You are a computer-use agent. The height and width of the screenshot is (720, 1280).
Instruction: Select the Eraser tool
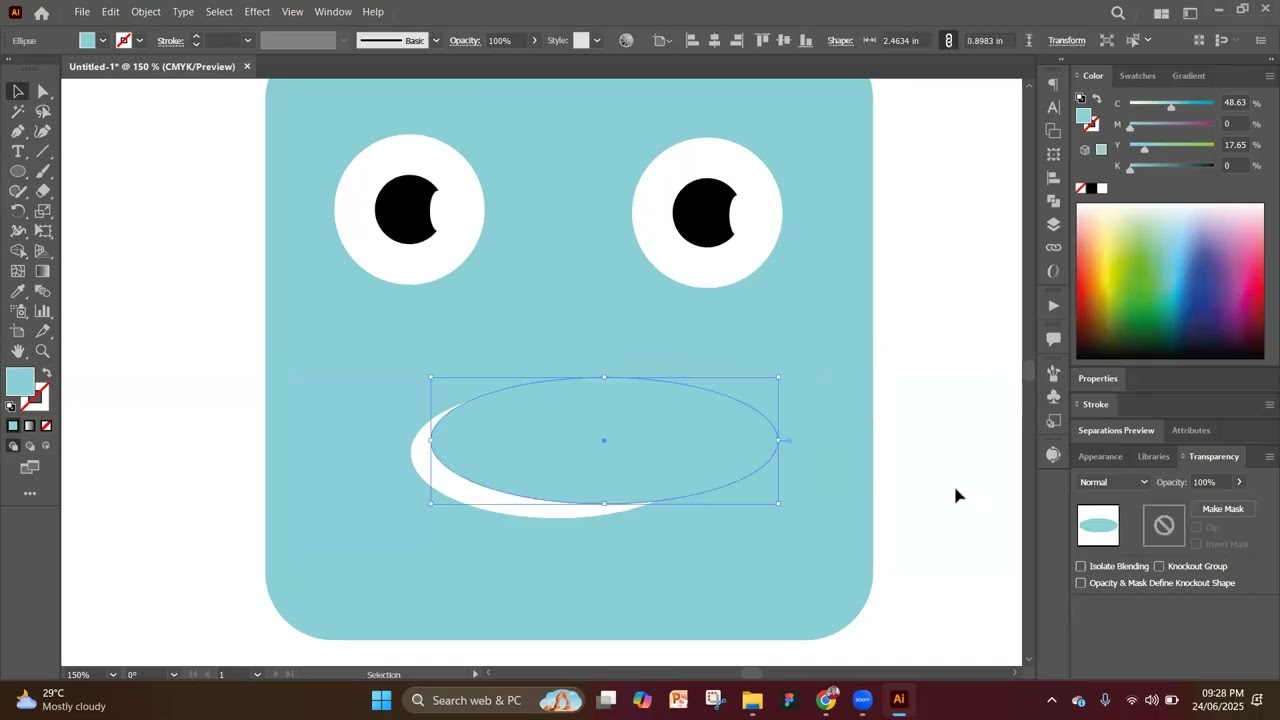coord(43,191)
